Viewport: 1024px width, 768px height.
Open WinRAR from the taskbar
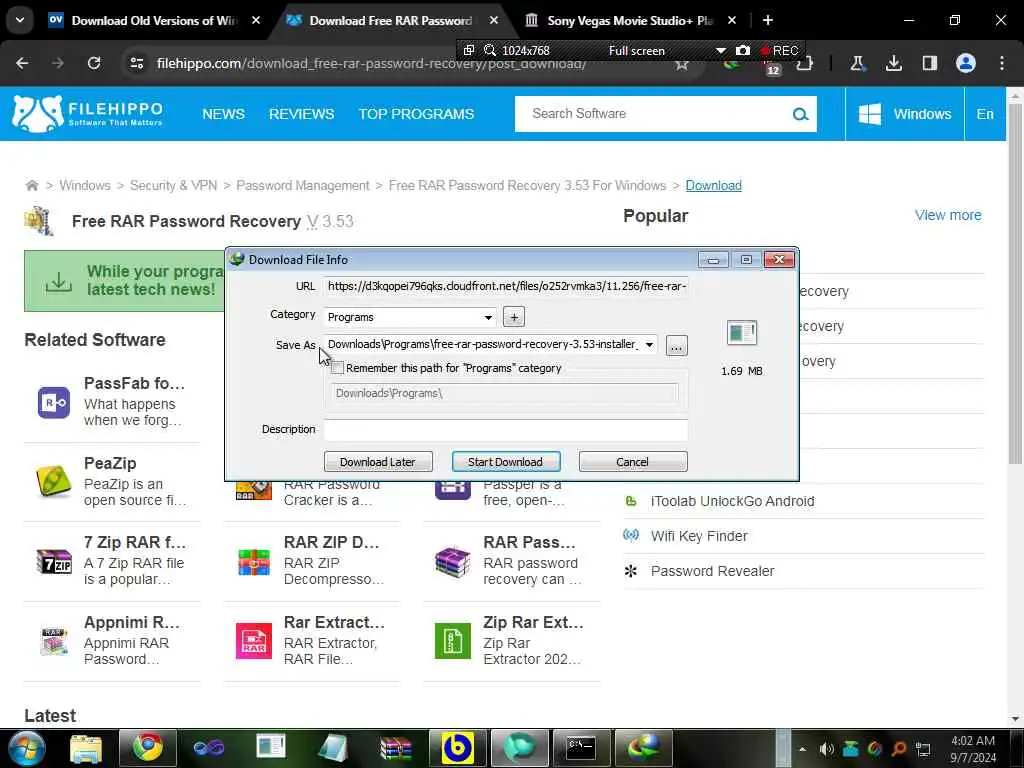coord(396,748)
